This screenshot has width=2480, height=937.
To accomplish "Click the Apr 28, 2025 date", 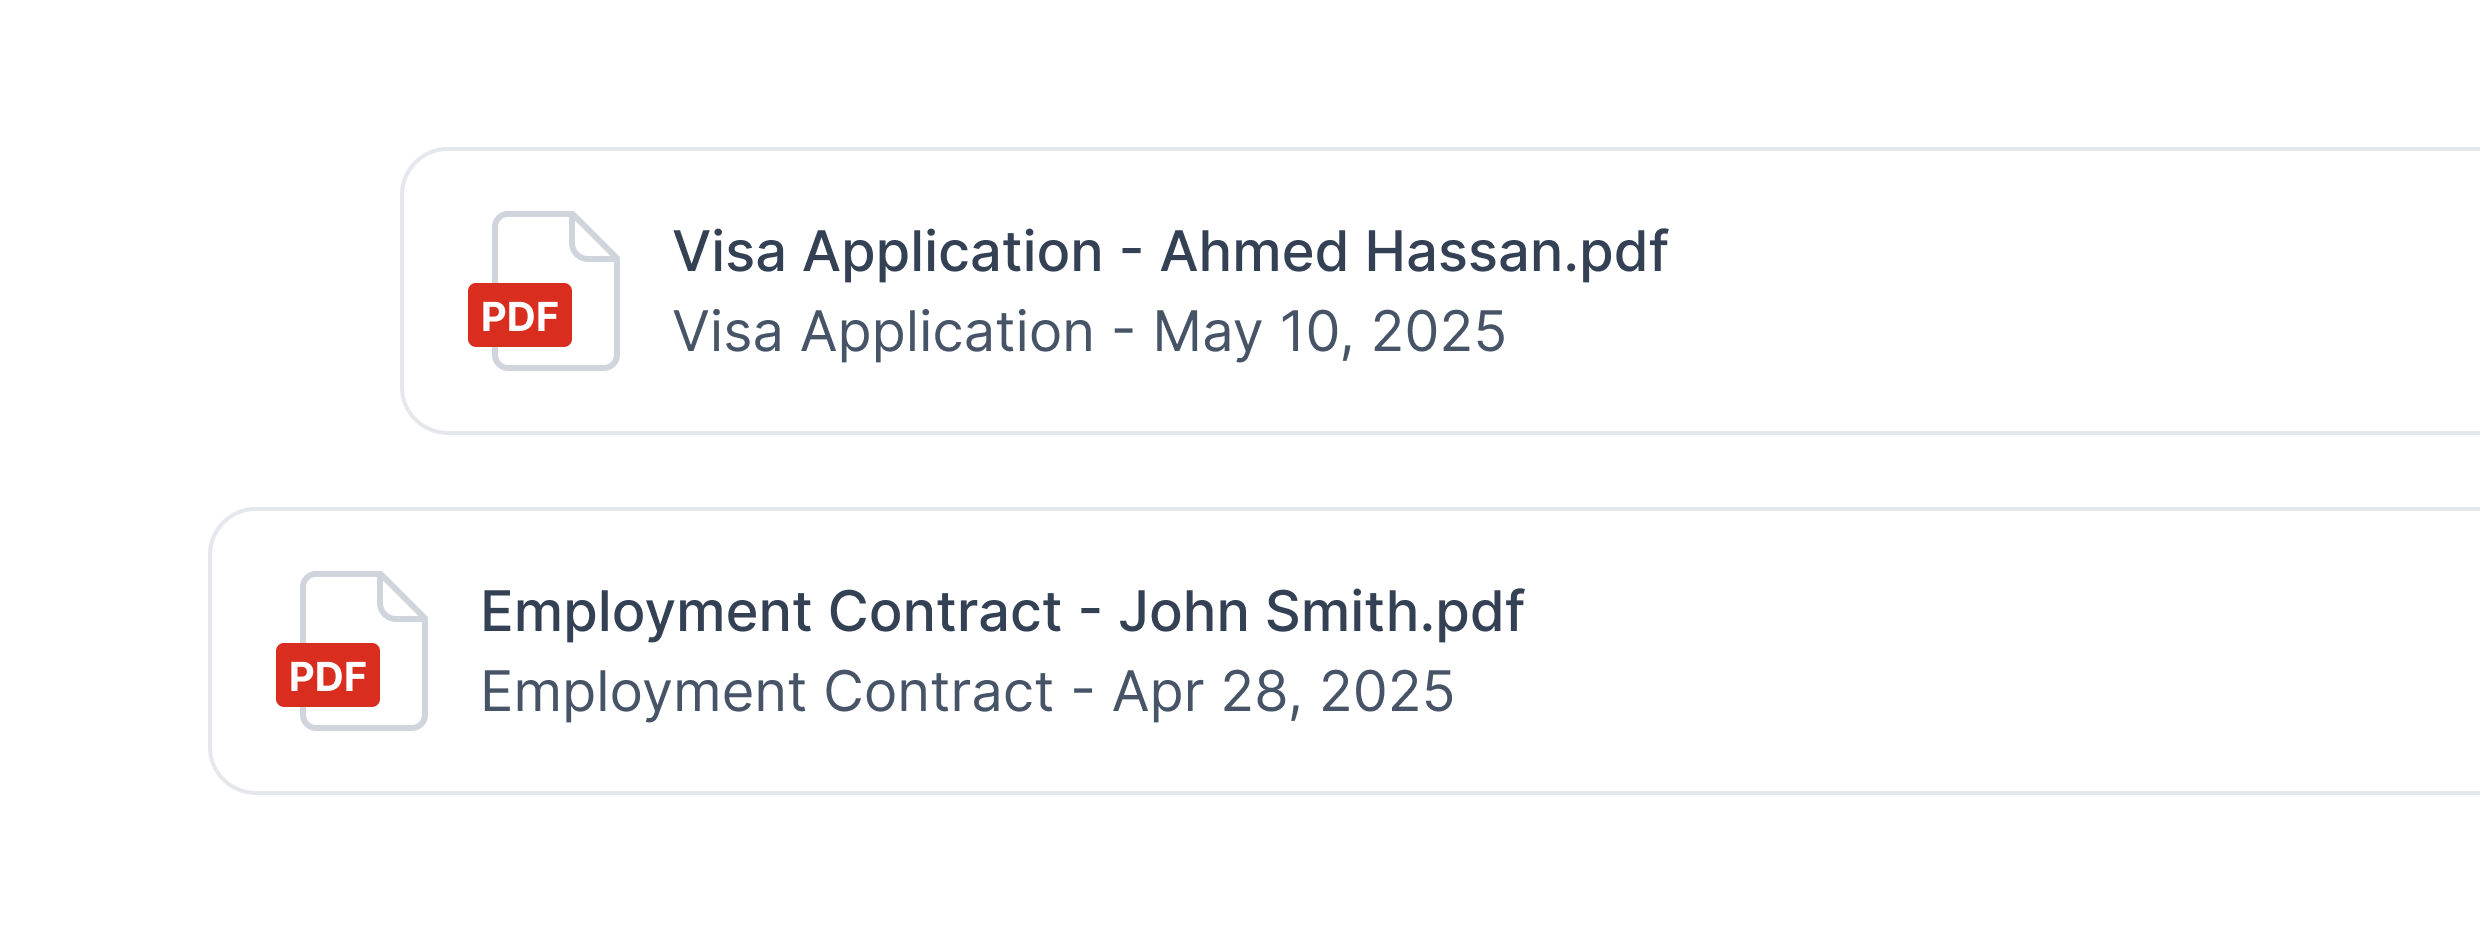I will [x=1283, y=692].
